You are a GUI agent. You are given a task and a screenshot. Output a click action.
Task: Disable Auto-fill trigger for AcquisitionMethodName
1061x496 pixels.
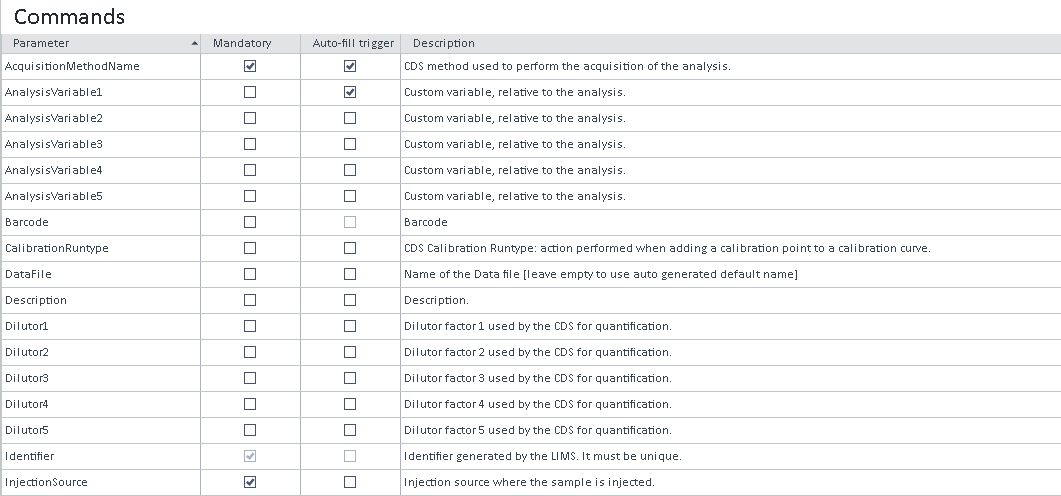tap(350, 66)
